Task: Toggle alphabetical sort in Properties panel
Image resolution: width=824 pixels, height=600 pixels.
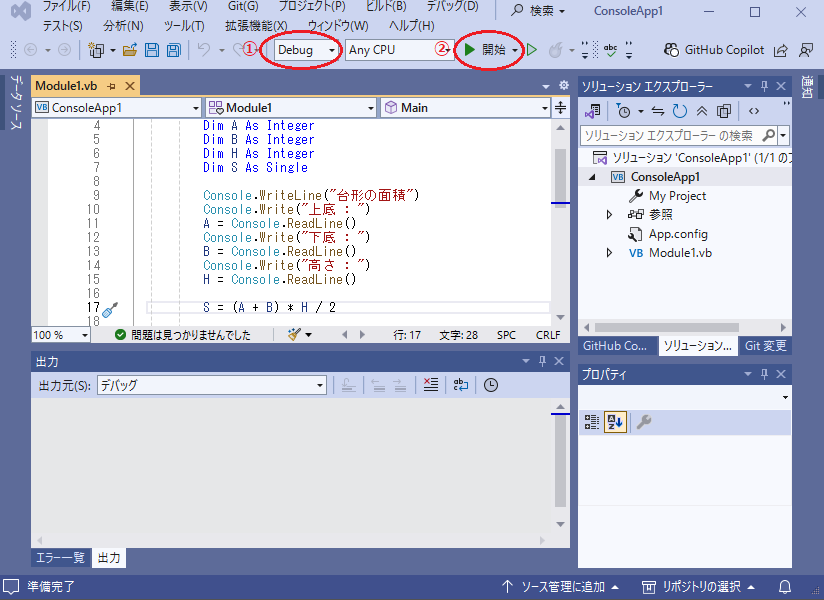Action: click(616, 422)
